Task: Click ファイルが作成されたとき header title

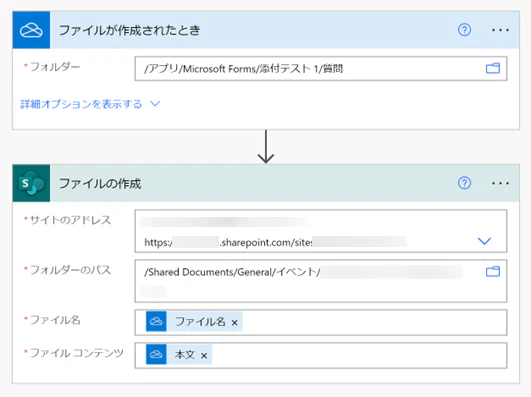Action: click(x=130, y=30)
